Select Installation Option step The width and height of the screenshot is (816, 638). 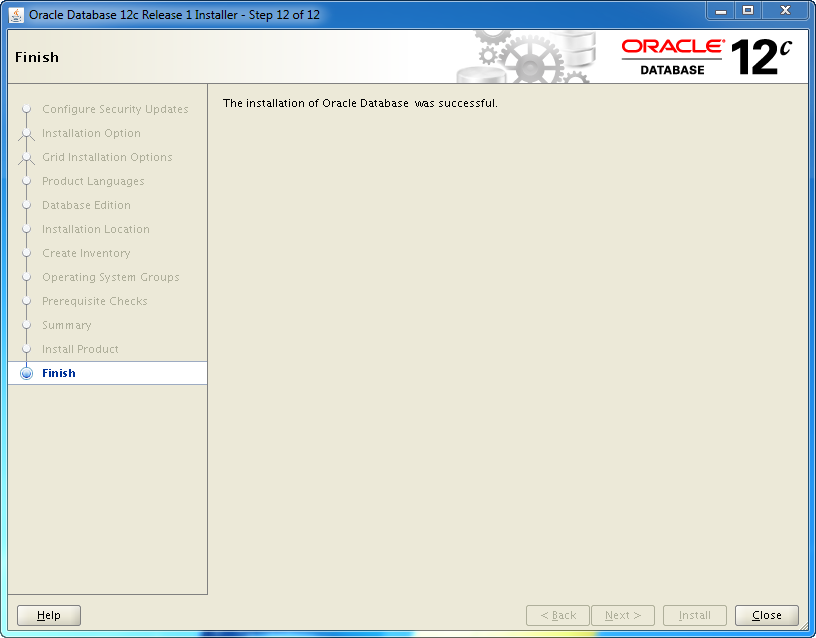pyautogui.click(x=91, y=133)
